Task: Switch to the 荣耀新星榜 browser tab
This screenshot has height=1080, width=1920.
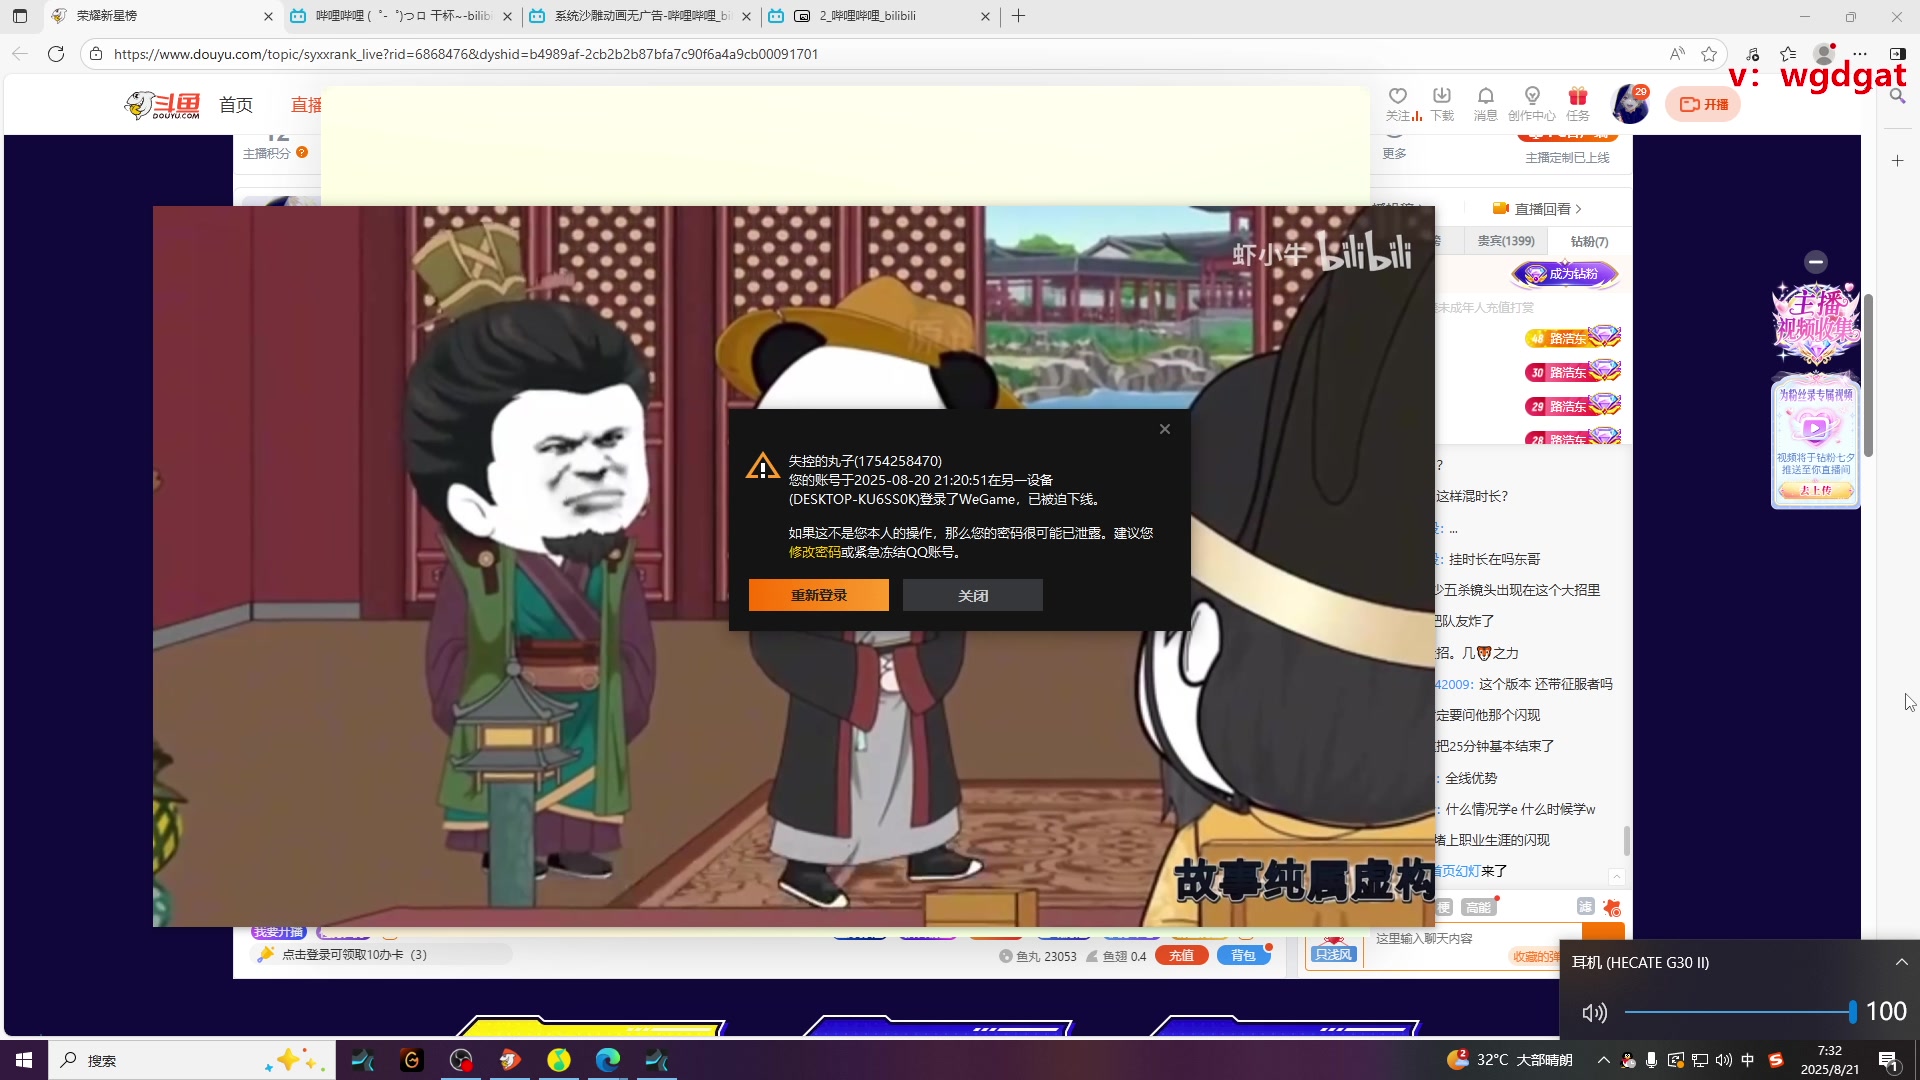Action: [163, 16]
